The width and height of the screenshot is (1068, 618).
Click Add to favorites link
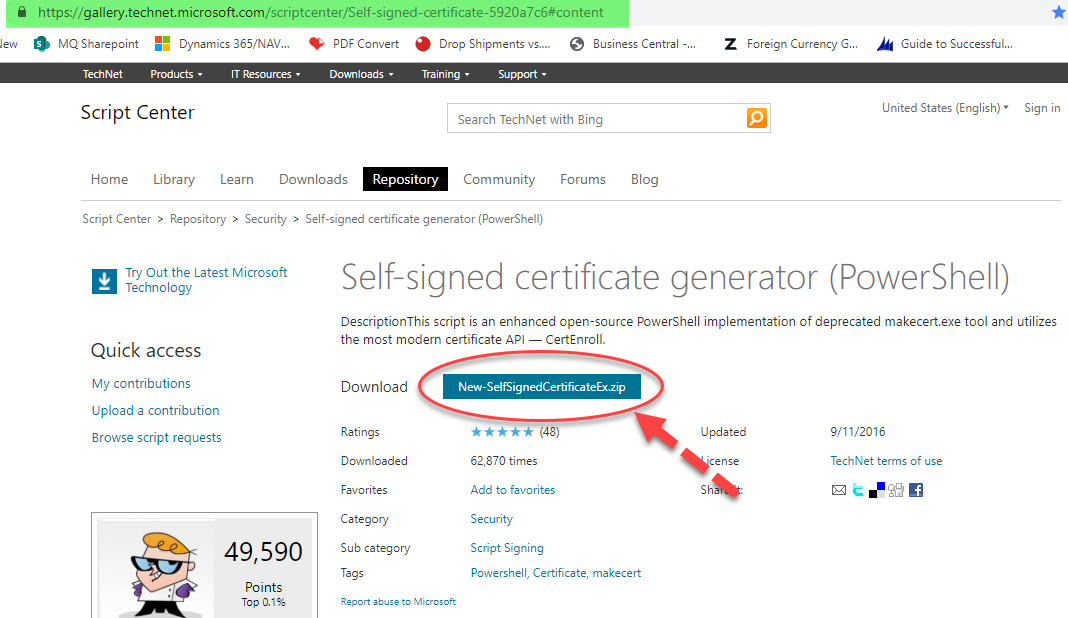point(513,490)
